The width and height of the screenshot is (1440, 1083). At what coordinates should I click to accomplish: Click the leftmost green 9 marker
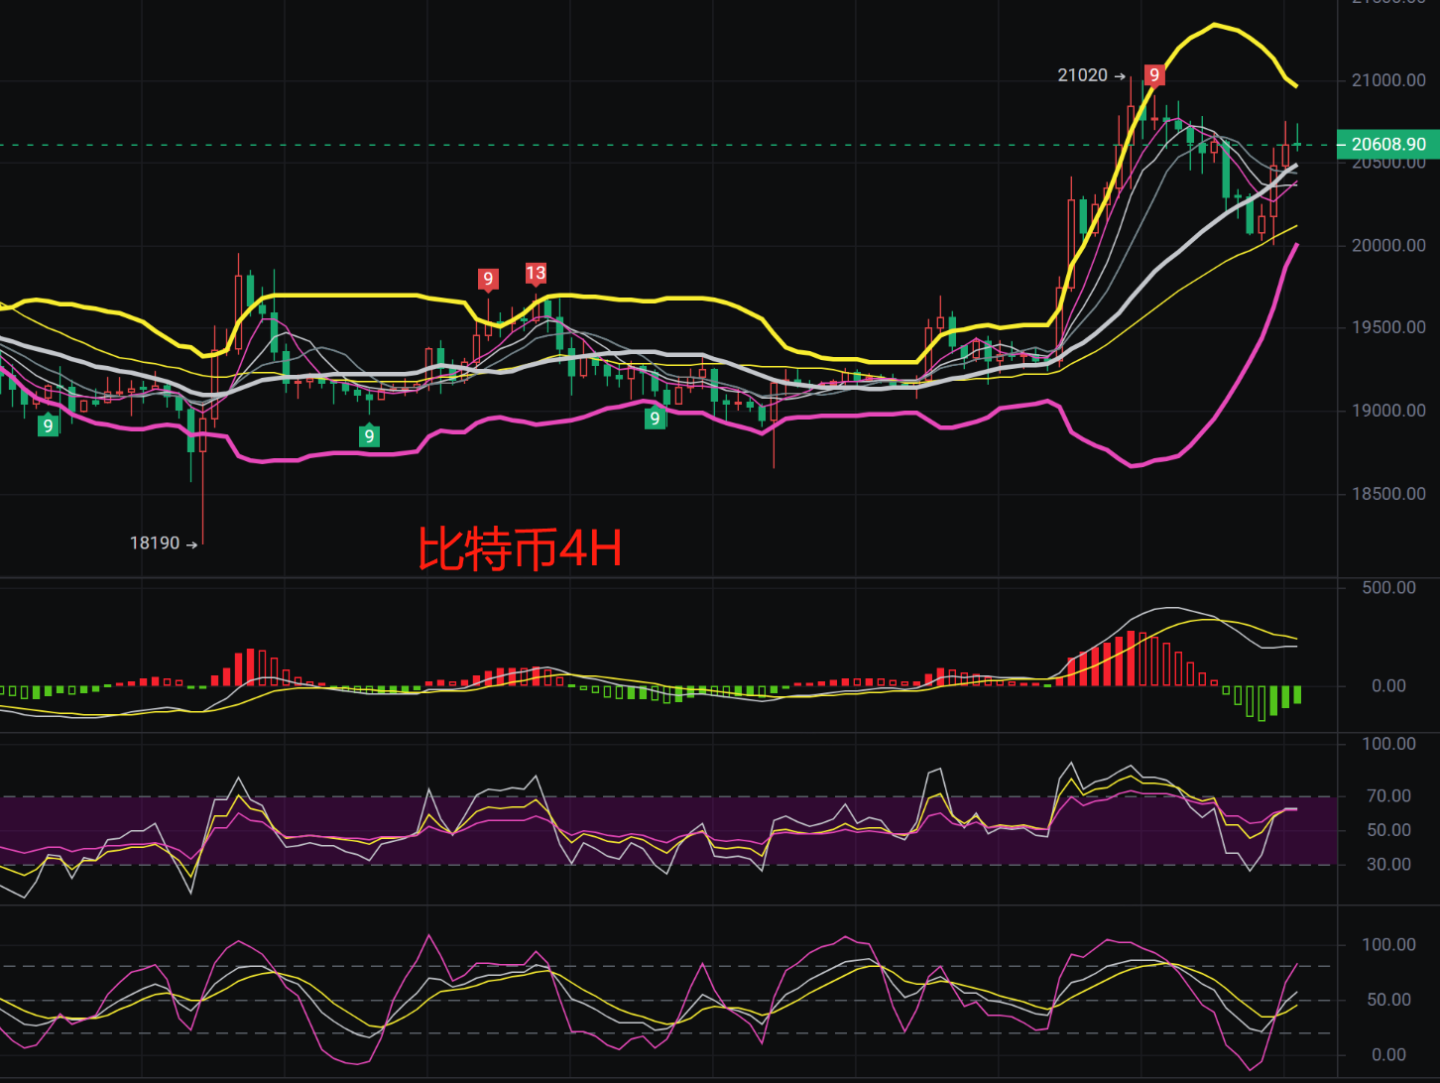48,425
